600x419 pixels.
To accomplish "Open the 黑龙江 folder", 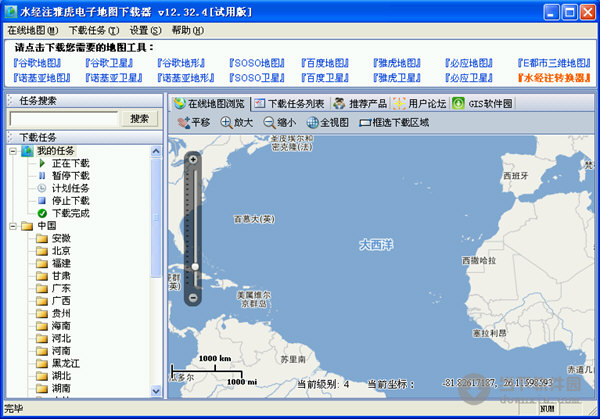I will coord(58,363).
